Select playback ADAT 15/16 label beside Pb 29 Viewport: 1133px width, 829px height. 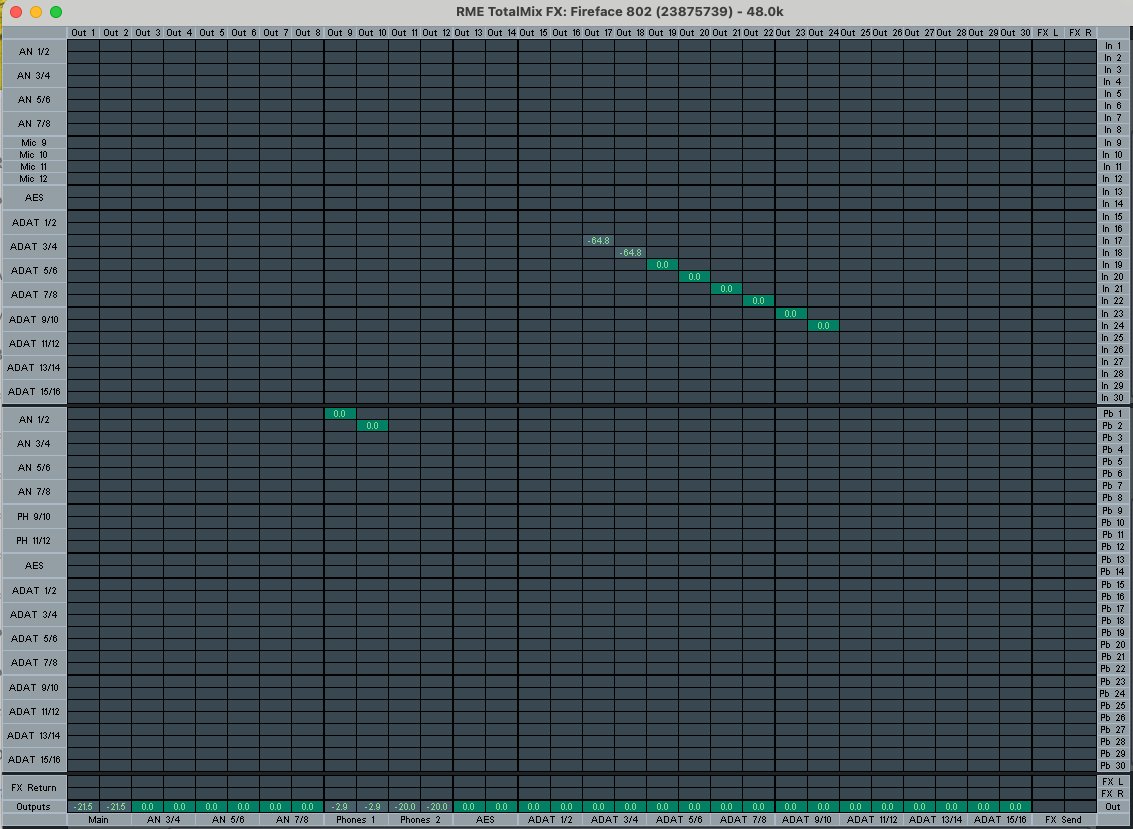click(34, 760)
